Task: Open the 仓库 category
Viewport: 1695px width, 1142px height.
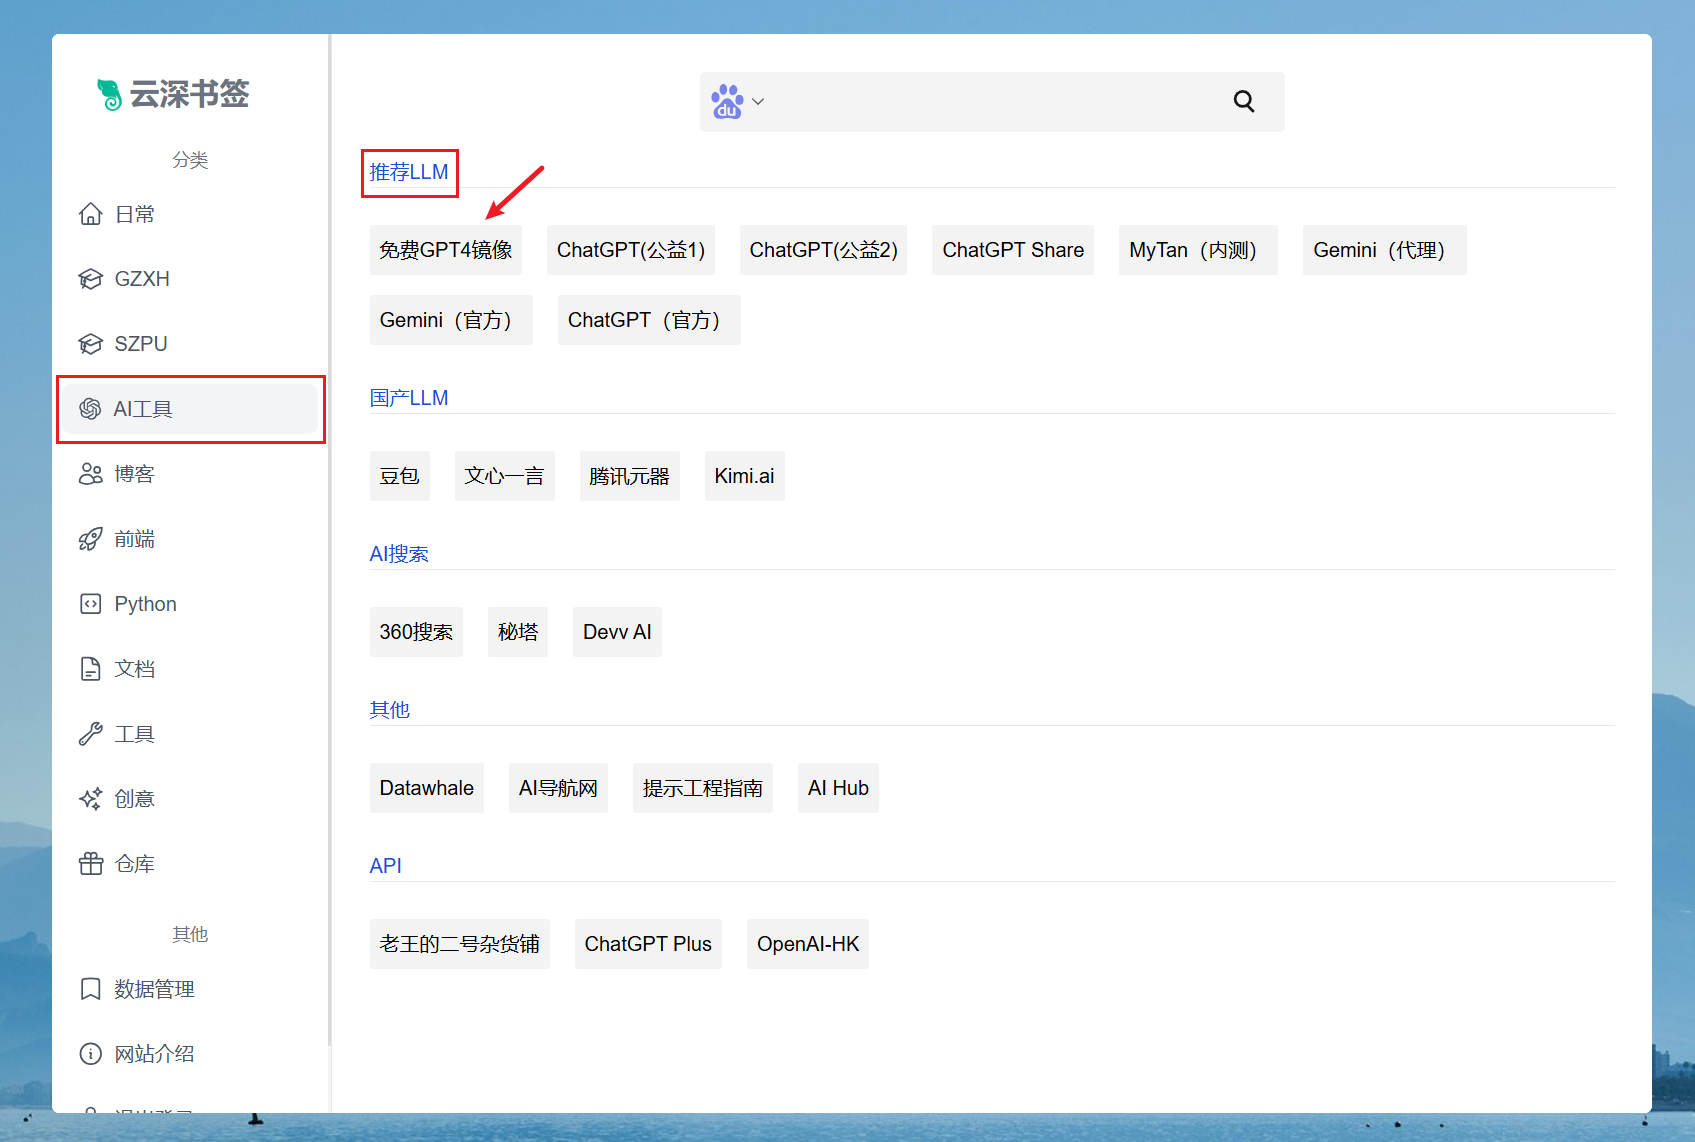Action: pos(188,864)
